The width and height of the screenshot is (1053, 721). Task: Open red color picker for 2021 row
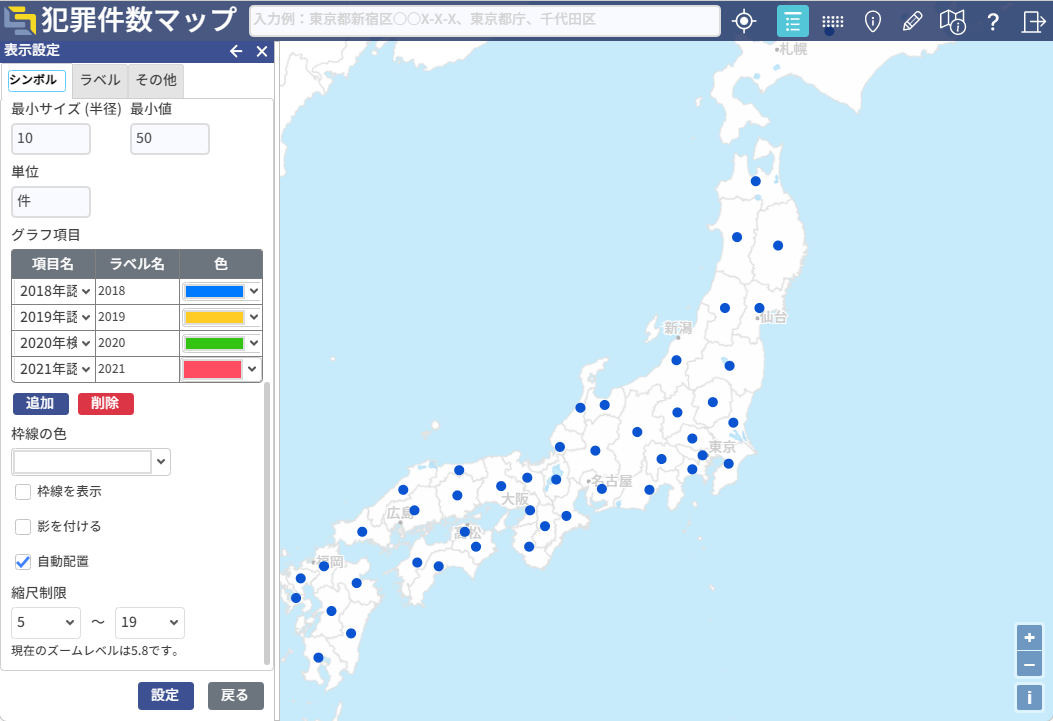(221, 369)
